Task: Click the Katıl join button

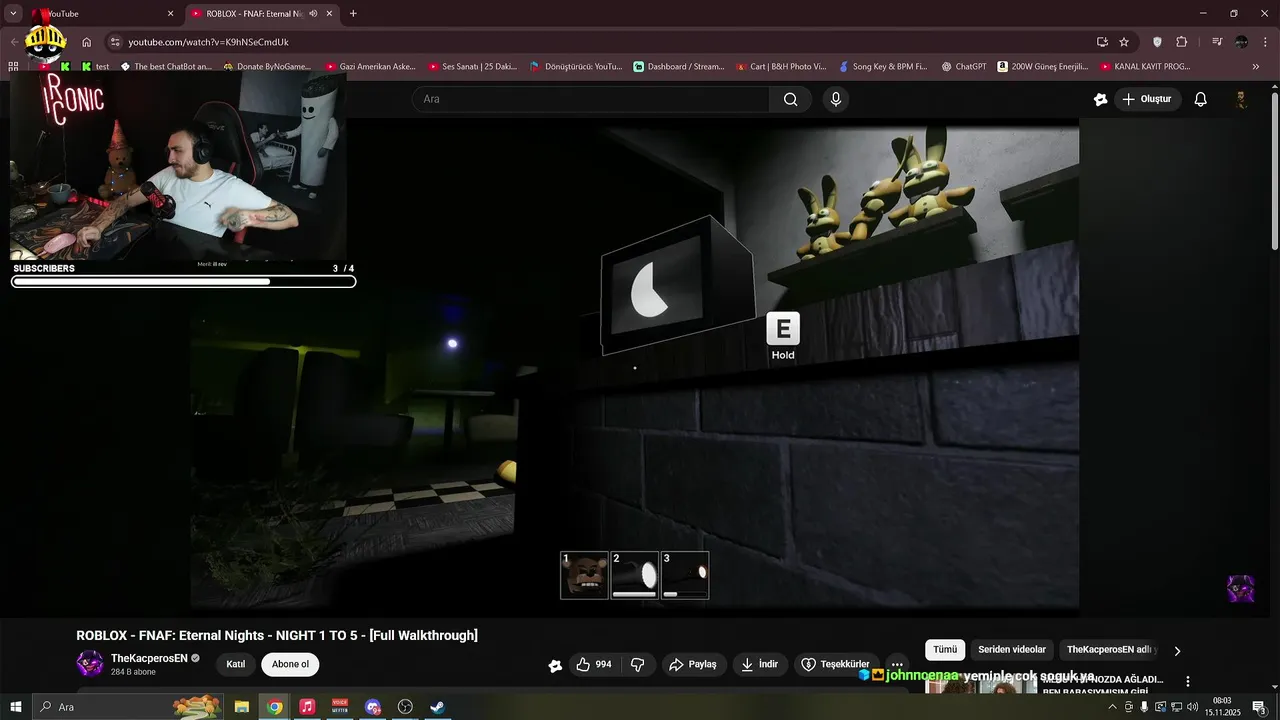Action: coord(236,664)
